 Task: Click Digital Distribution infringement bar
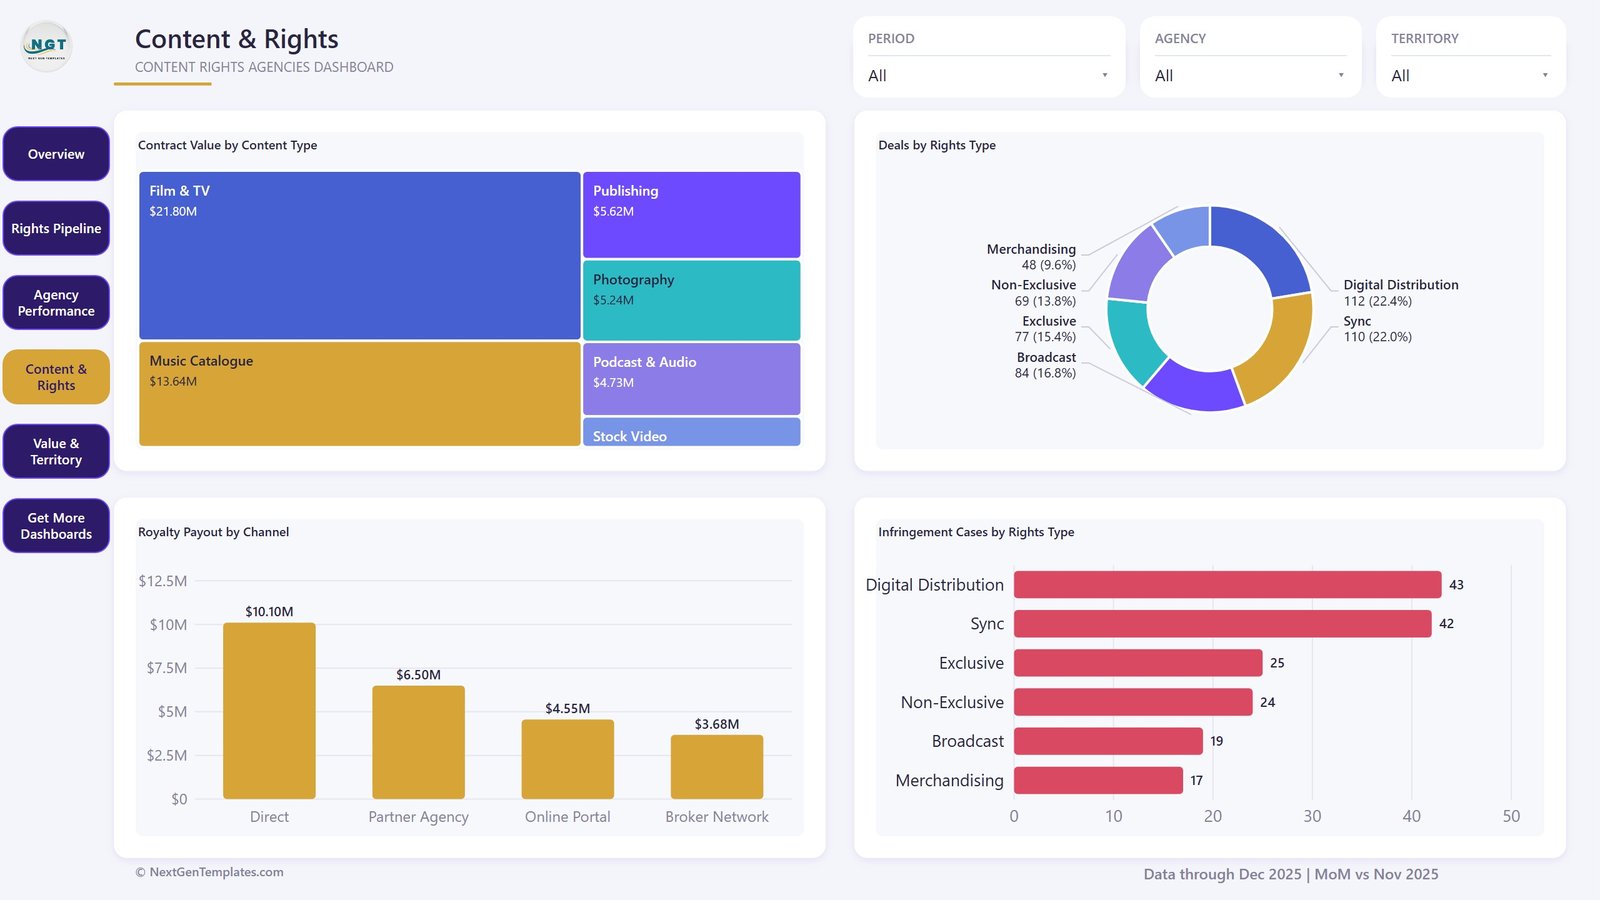(1227, 585)
